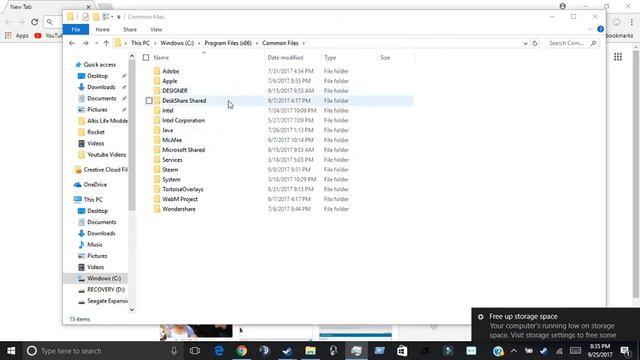Select the McAfee folder icon

(157, 140)
